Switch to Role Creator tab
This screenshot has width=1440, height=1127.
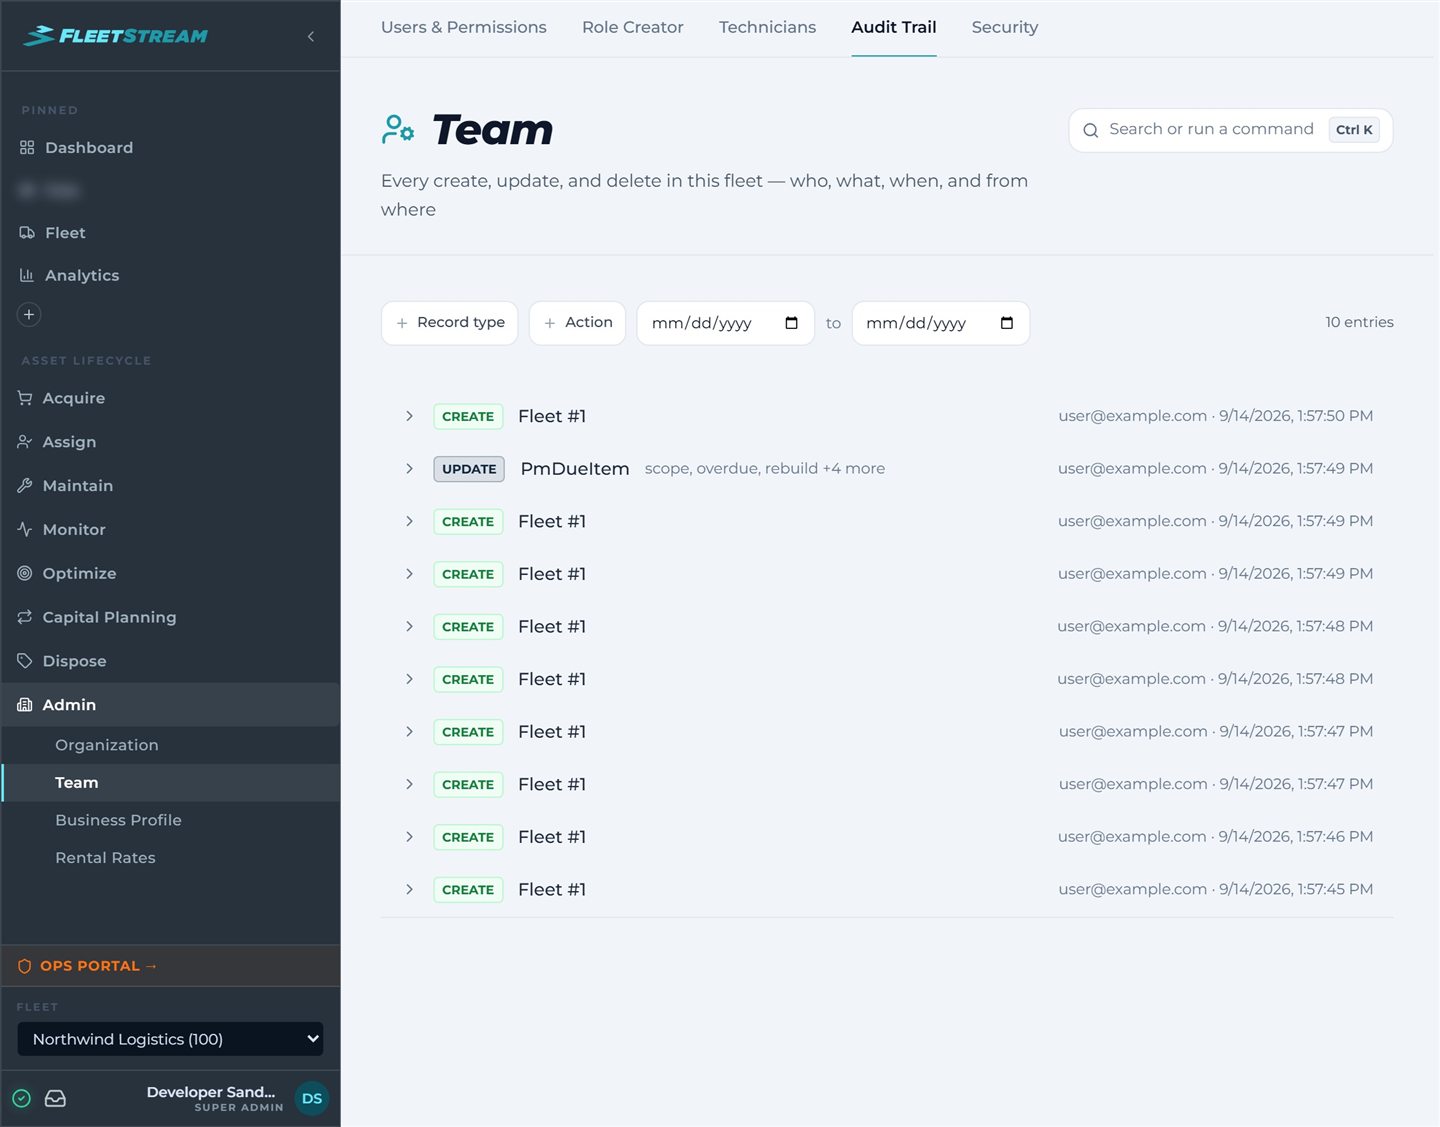coord(633,28)
